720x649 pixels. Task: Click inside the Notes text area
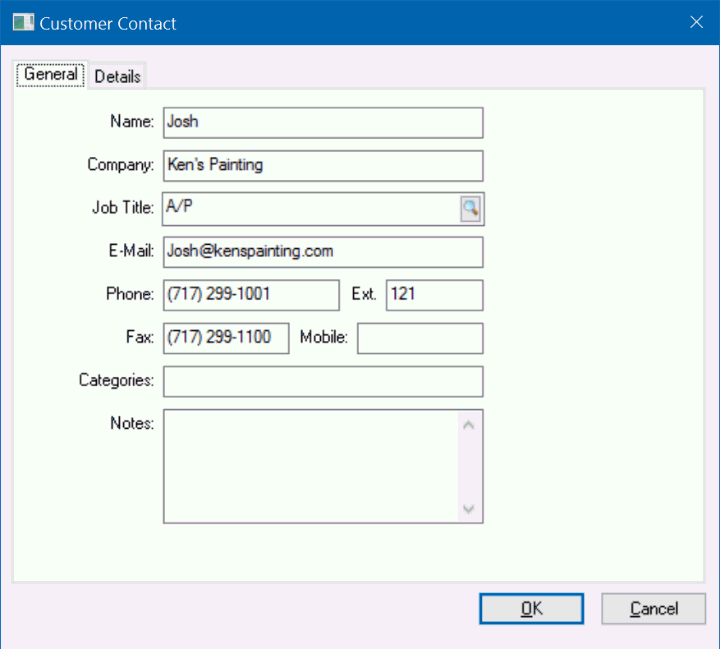point(310,466)
